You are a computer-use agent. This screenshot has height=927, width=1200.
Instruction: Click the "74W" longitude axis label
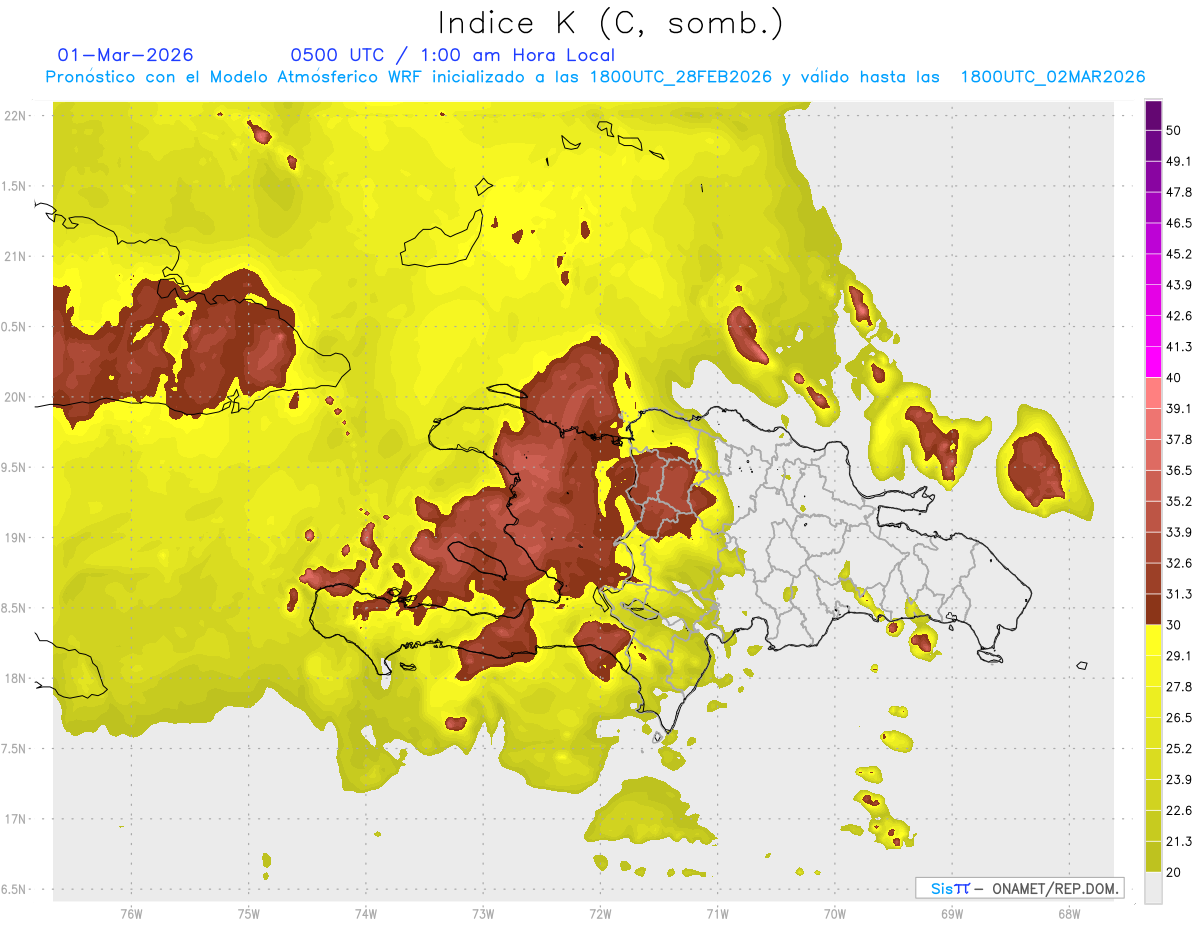click(366, 913)
